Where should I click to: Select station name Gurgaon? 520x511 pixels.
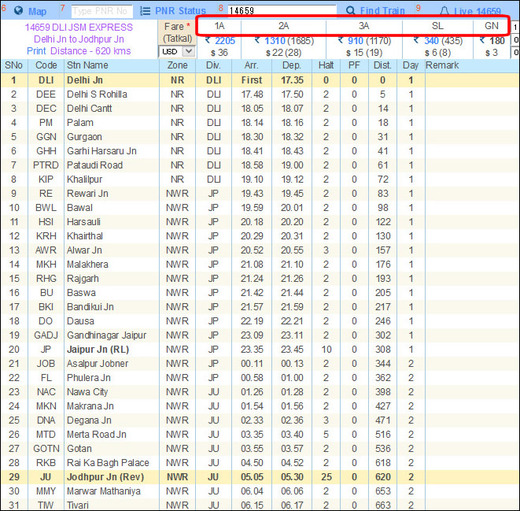click(84, 137)
